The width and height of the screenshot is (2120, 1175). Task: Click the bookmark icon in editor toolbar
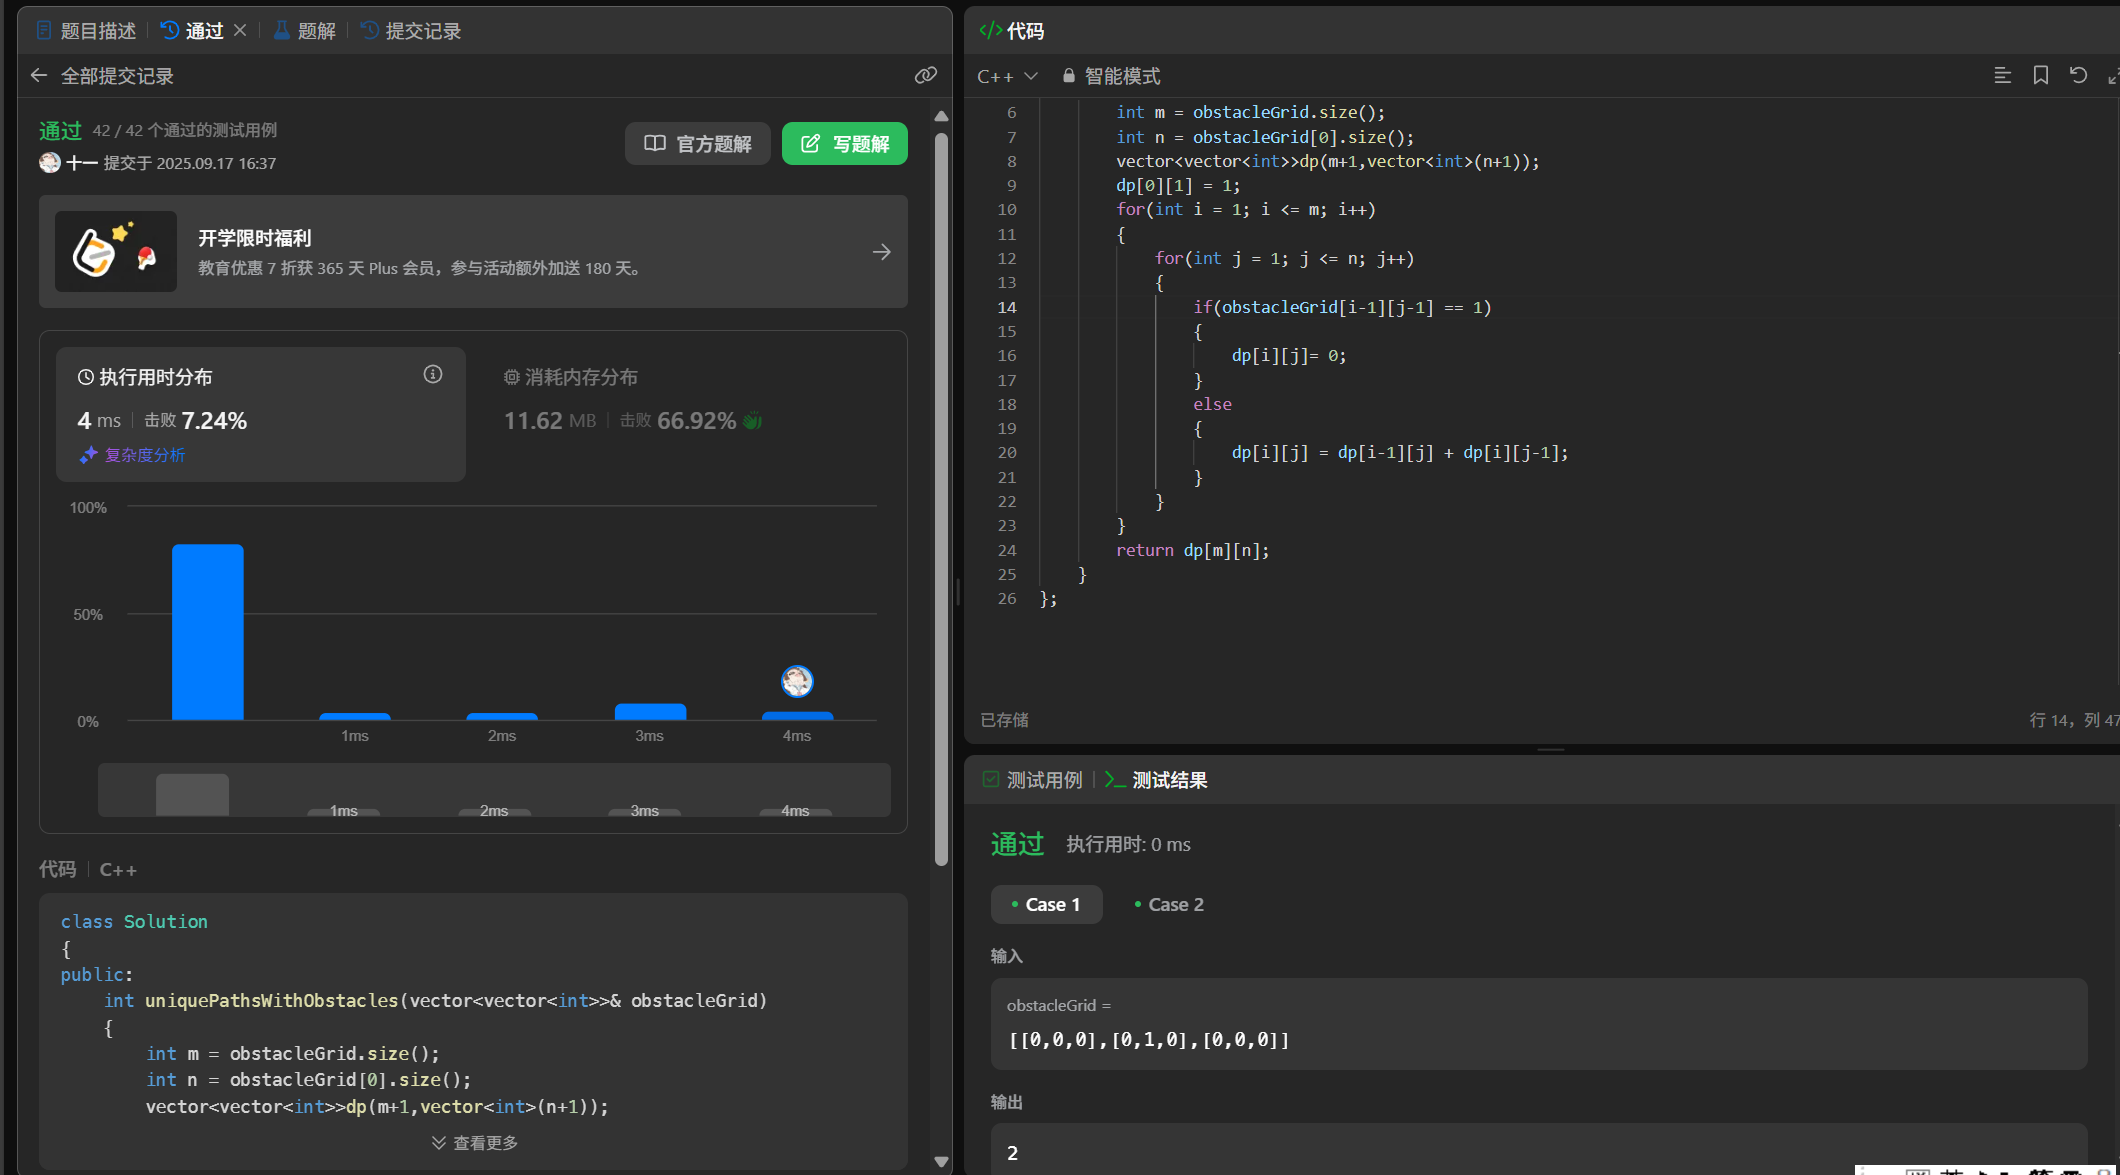[x=2040, y=76]
